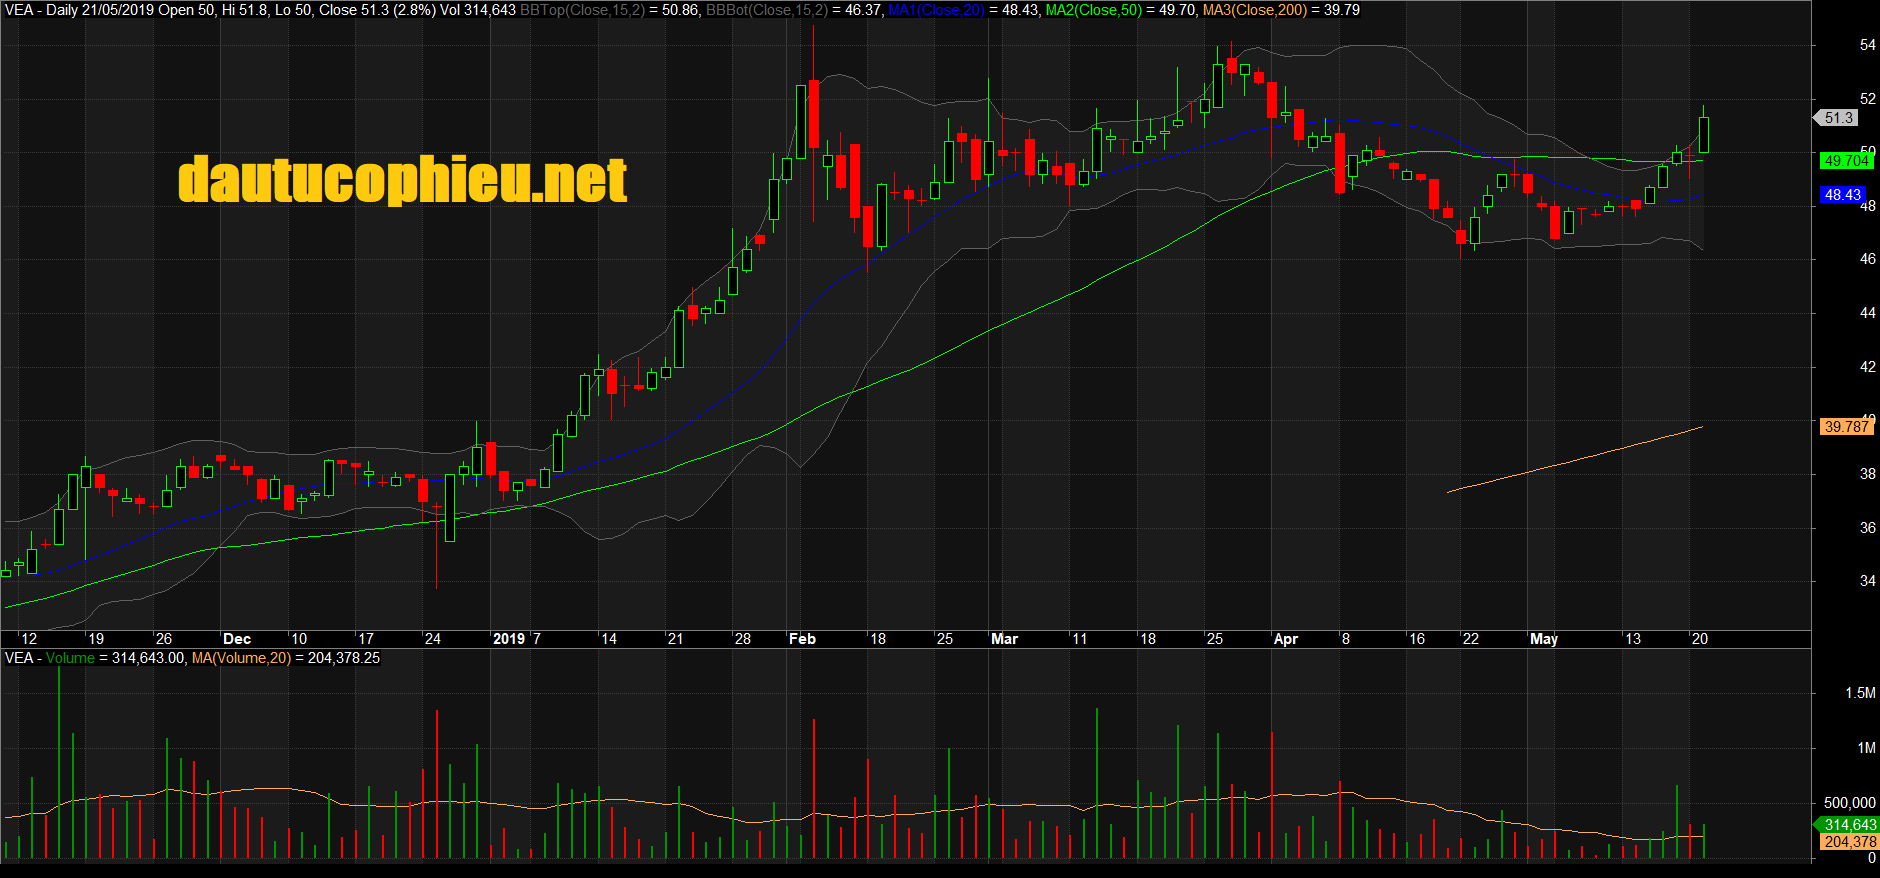Click the blue 48.43 price tag

1843,195
